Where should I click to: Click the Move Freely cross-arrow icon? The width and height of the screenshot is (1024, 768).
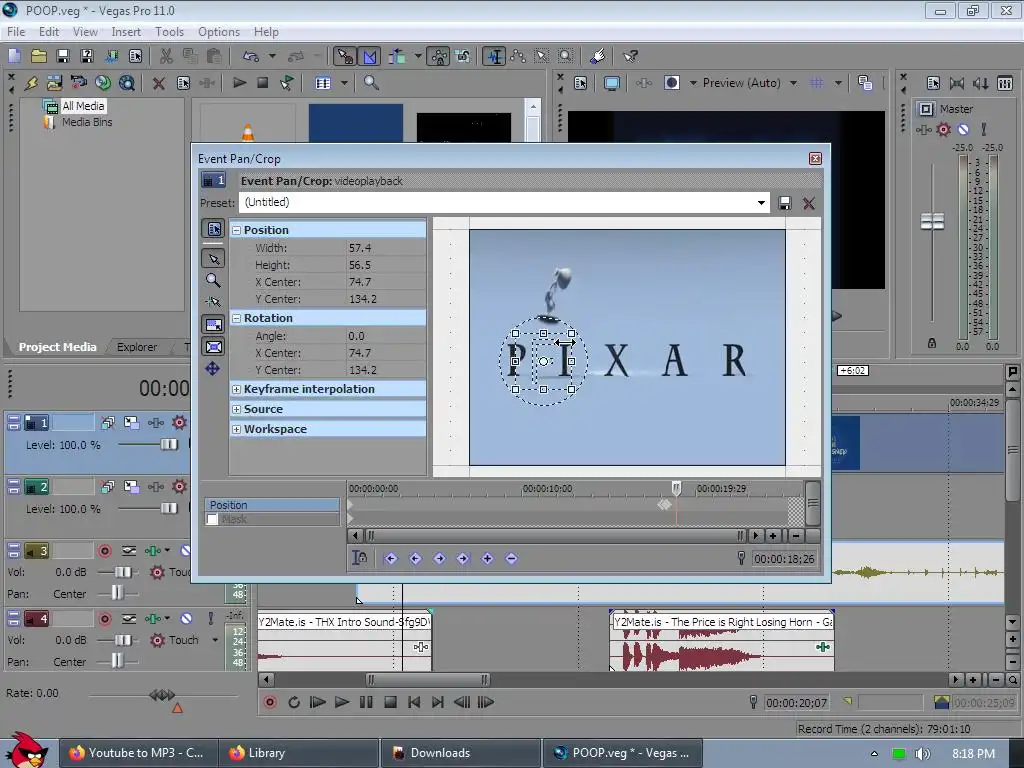213,369
